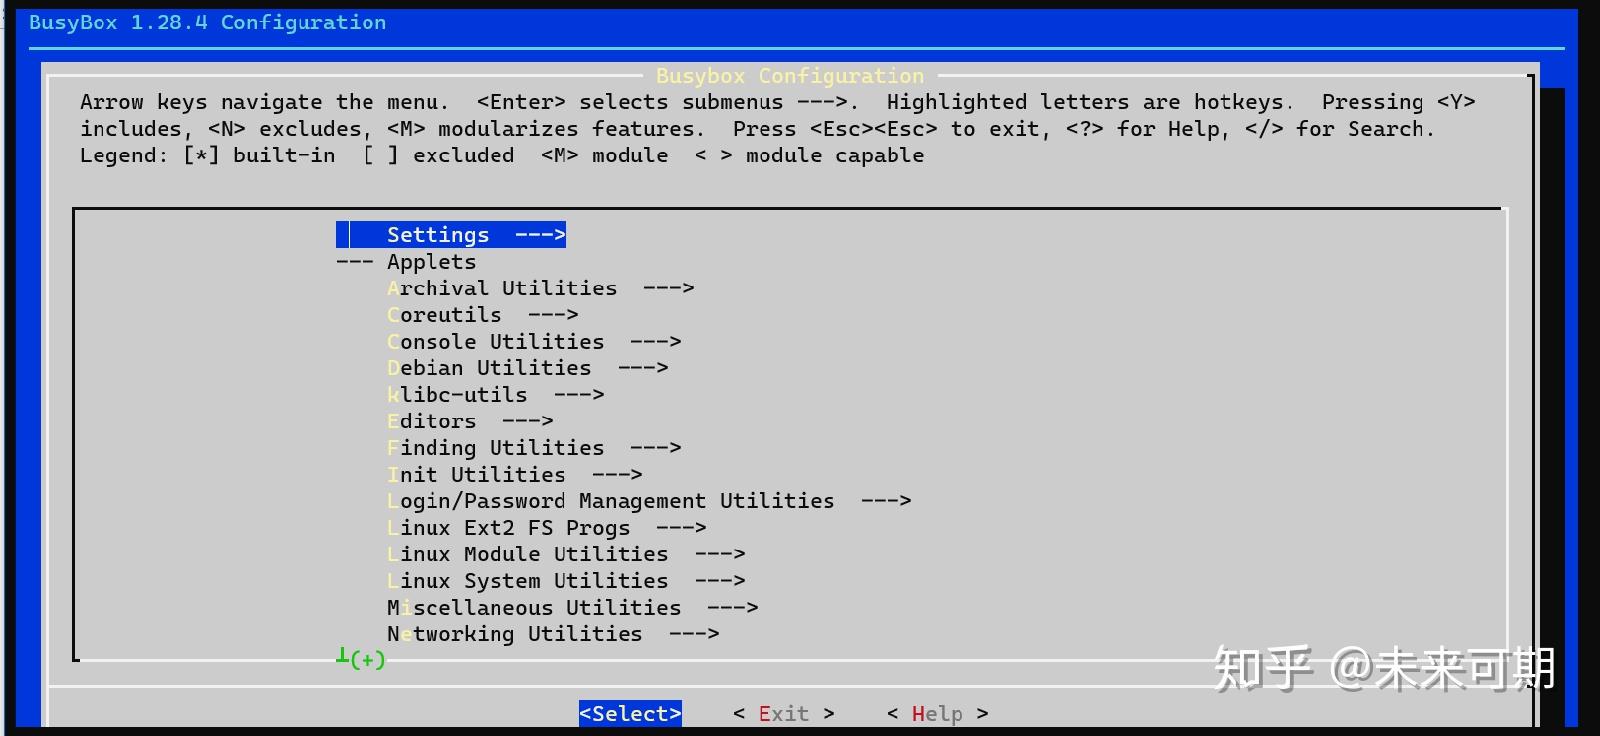The height and width of the screenshot is (736, 1600).
Task: Open the Help button
Action: [938, 714]
